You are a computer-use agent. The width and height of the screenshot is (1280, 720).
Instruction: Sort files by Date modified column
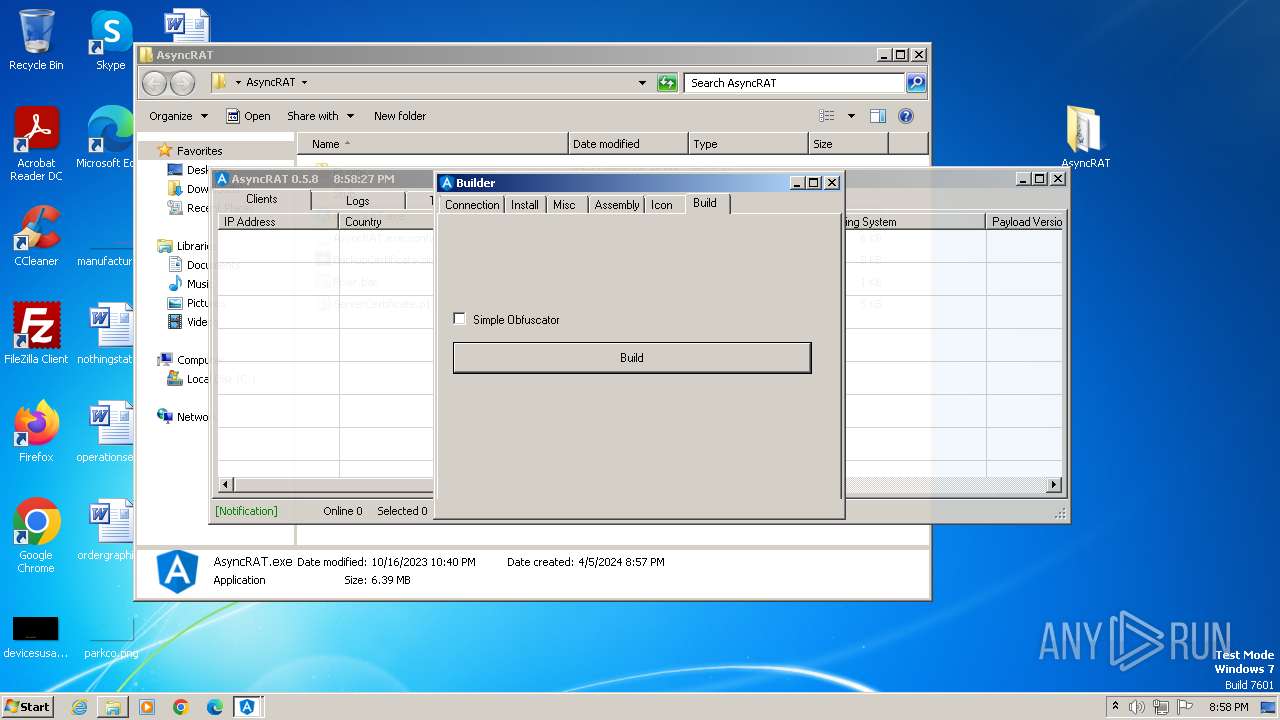click(x=628, y=144)
